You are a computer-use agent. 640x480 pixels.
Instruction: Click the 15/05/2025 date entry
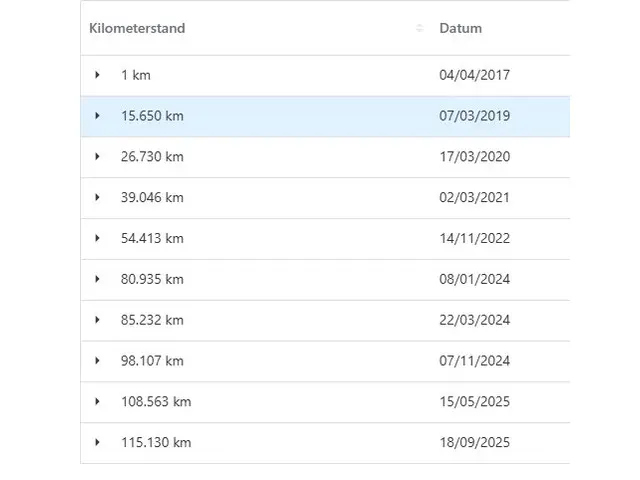474,402
